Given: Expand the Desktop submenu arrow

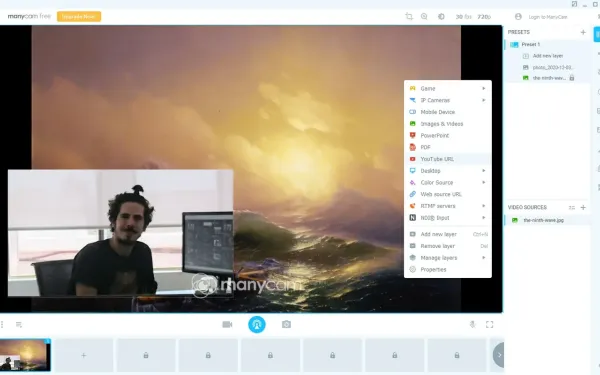Looking at the screenshot, I should click(x=484, y=171).
